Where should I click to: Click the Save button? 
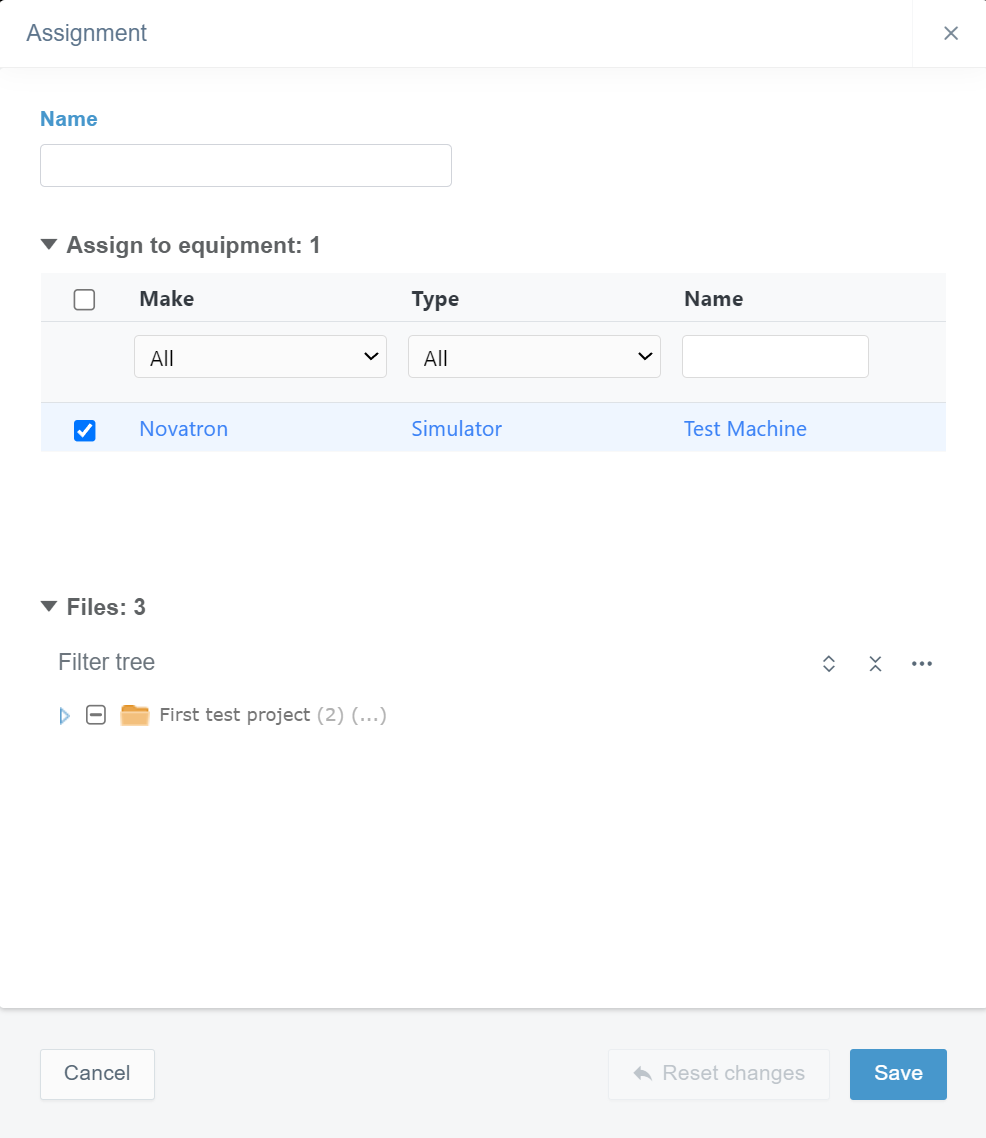coord(898,1074)
